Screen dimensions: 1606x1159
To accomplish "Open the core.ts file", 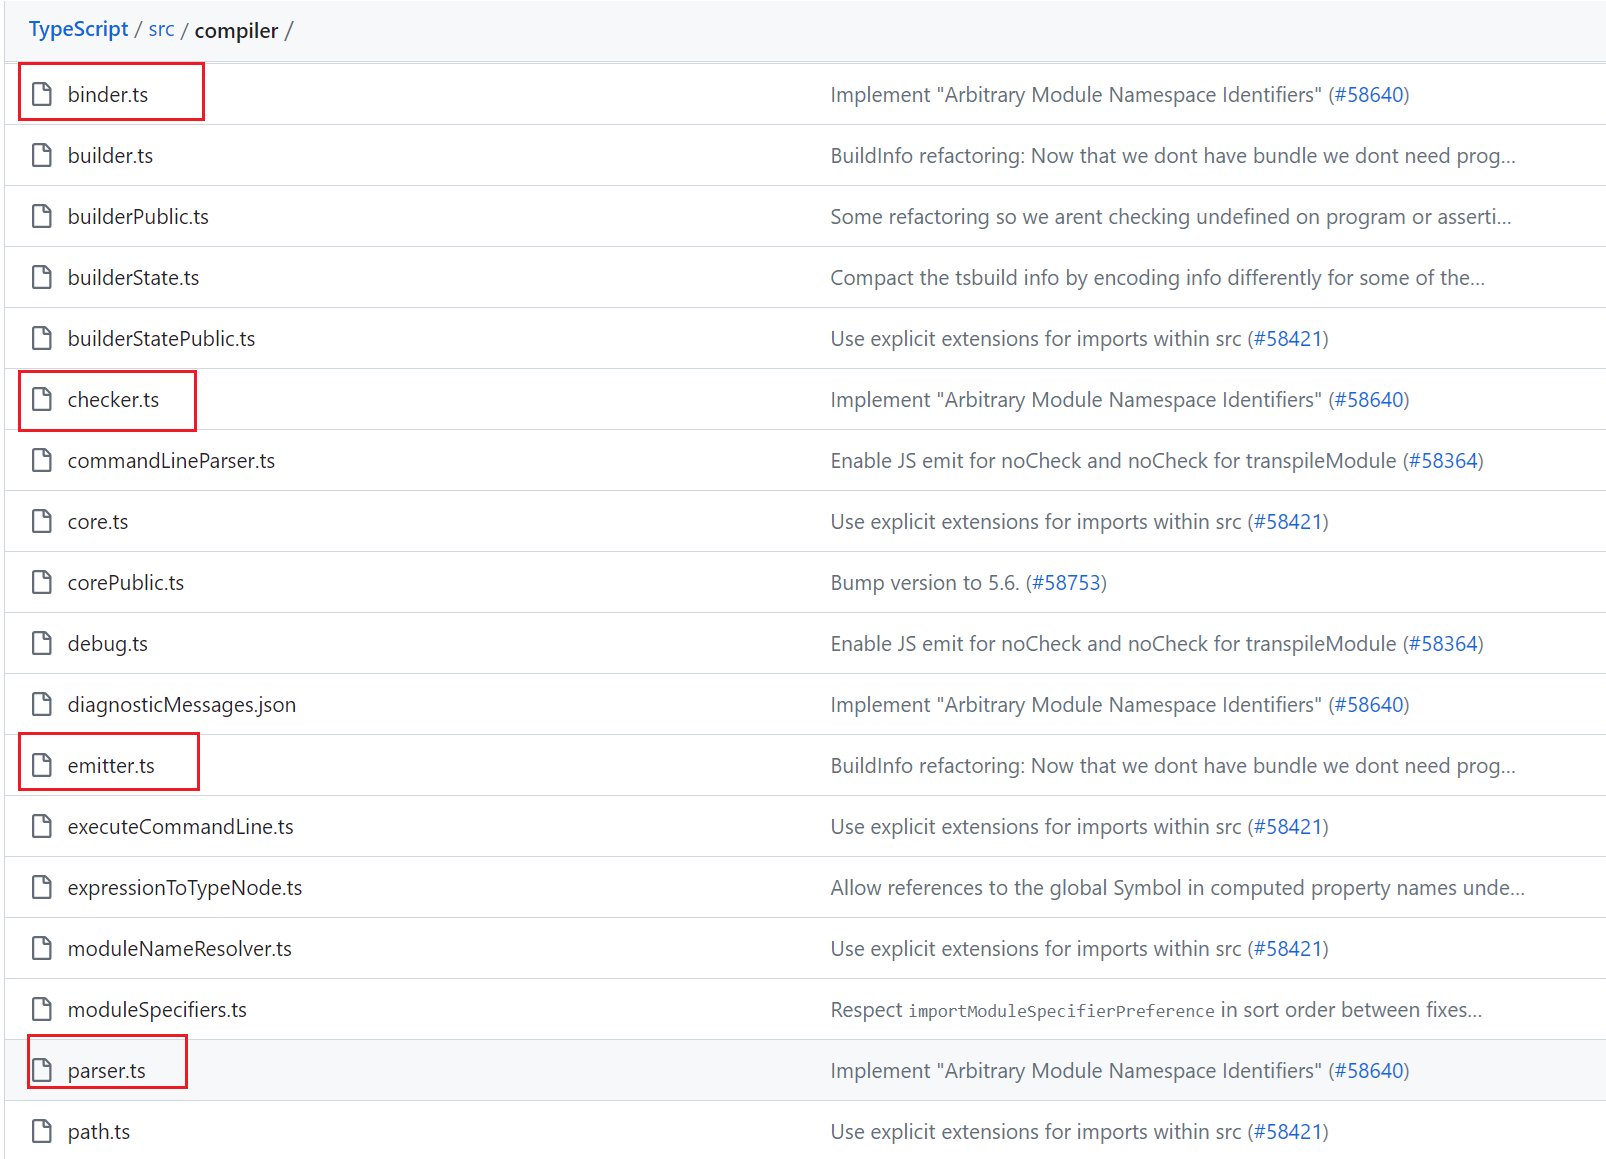I will point(98,521).
